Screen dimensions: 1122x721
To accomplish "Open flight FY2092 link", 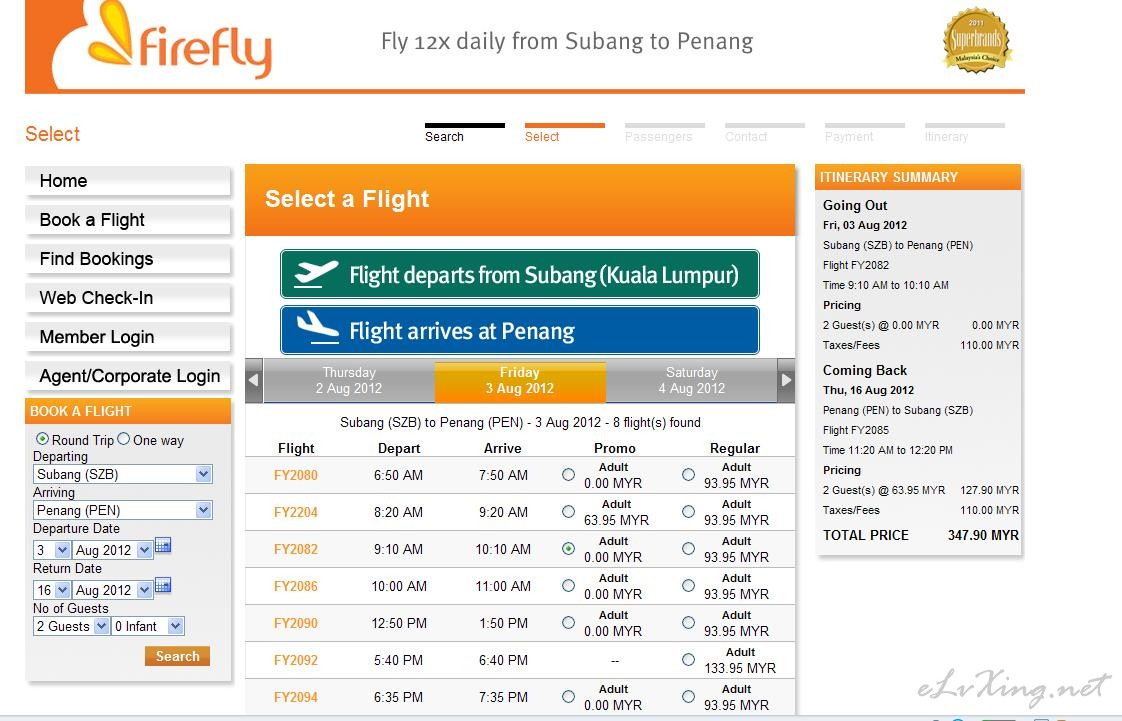I will click(x=296, y=660).
